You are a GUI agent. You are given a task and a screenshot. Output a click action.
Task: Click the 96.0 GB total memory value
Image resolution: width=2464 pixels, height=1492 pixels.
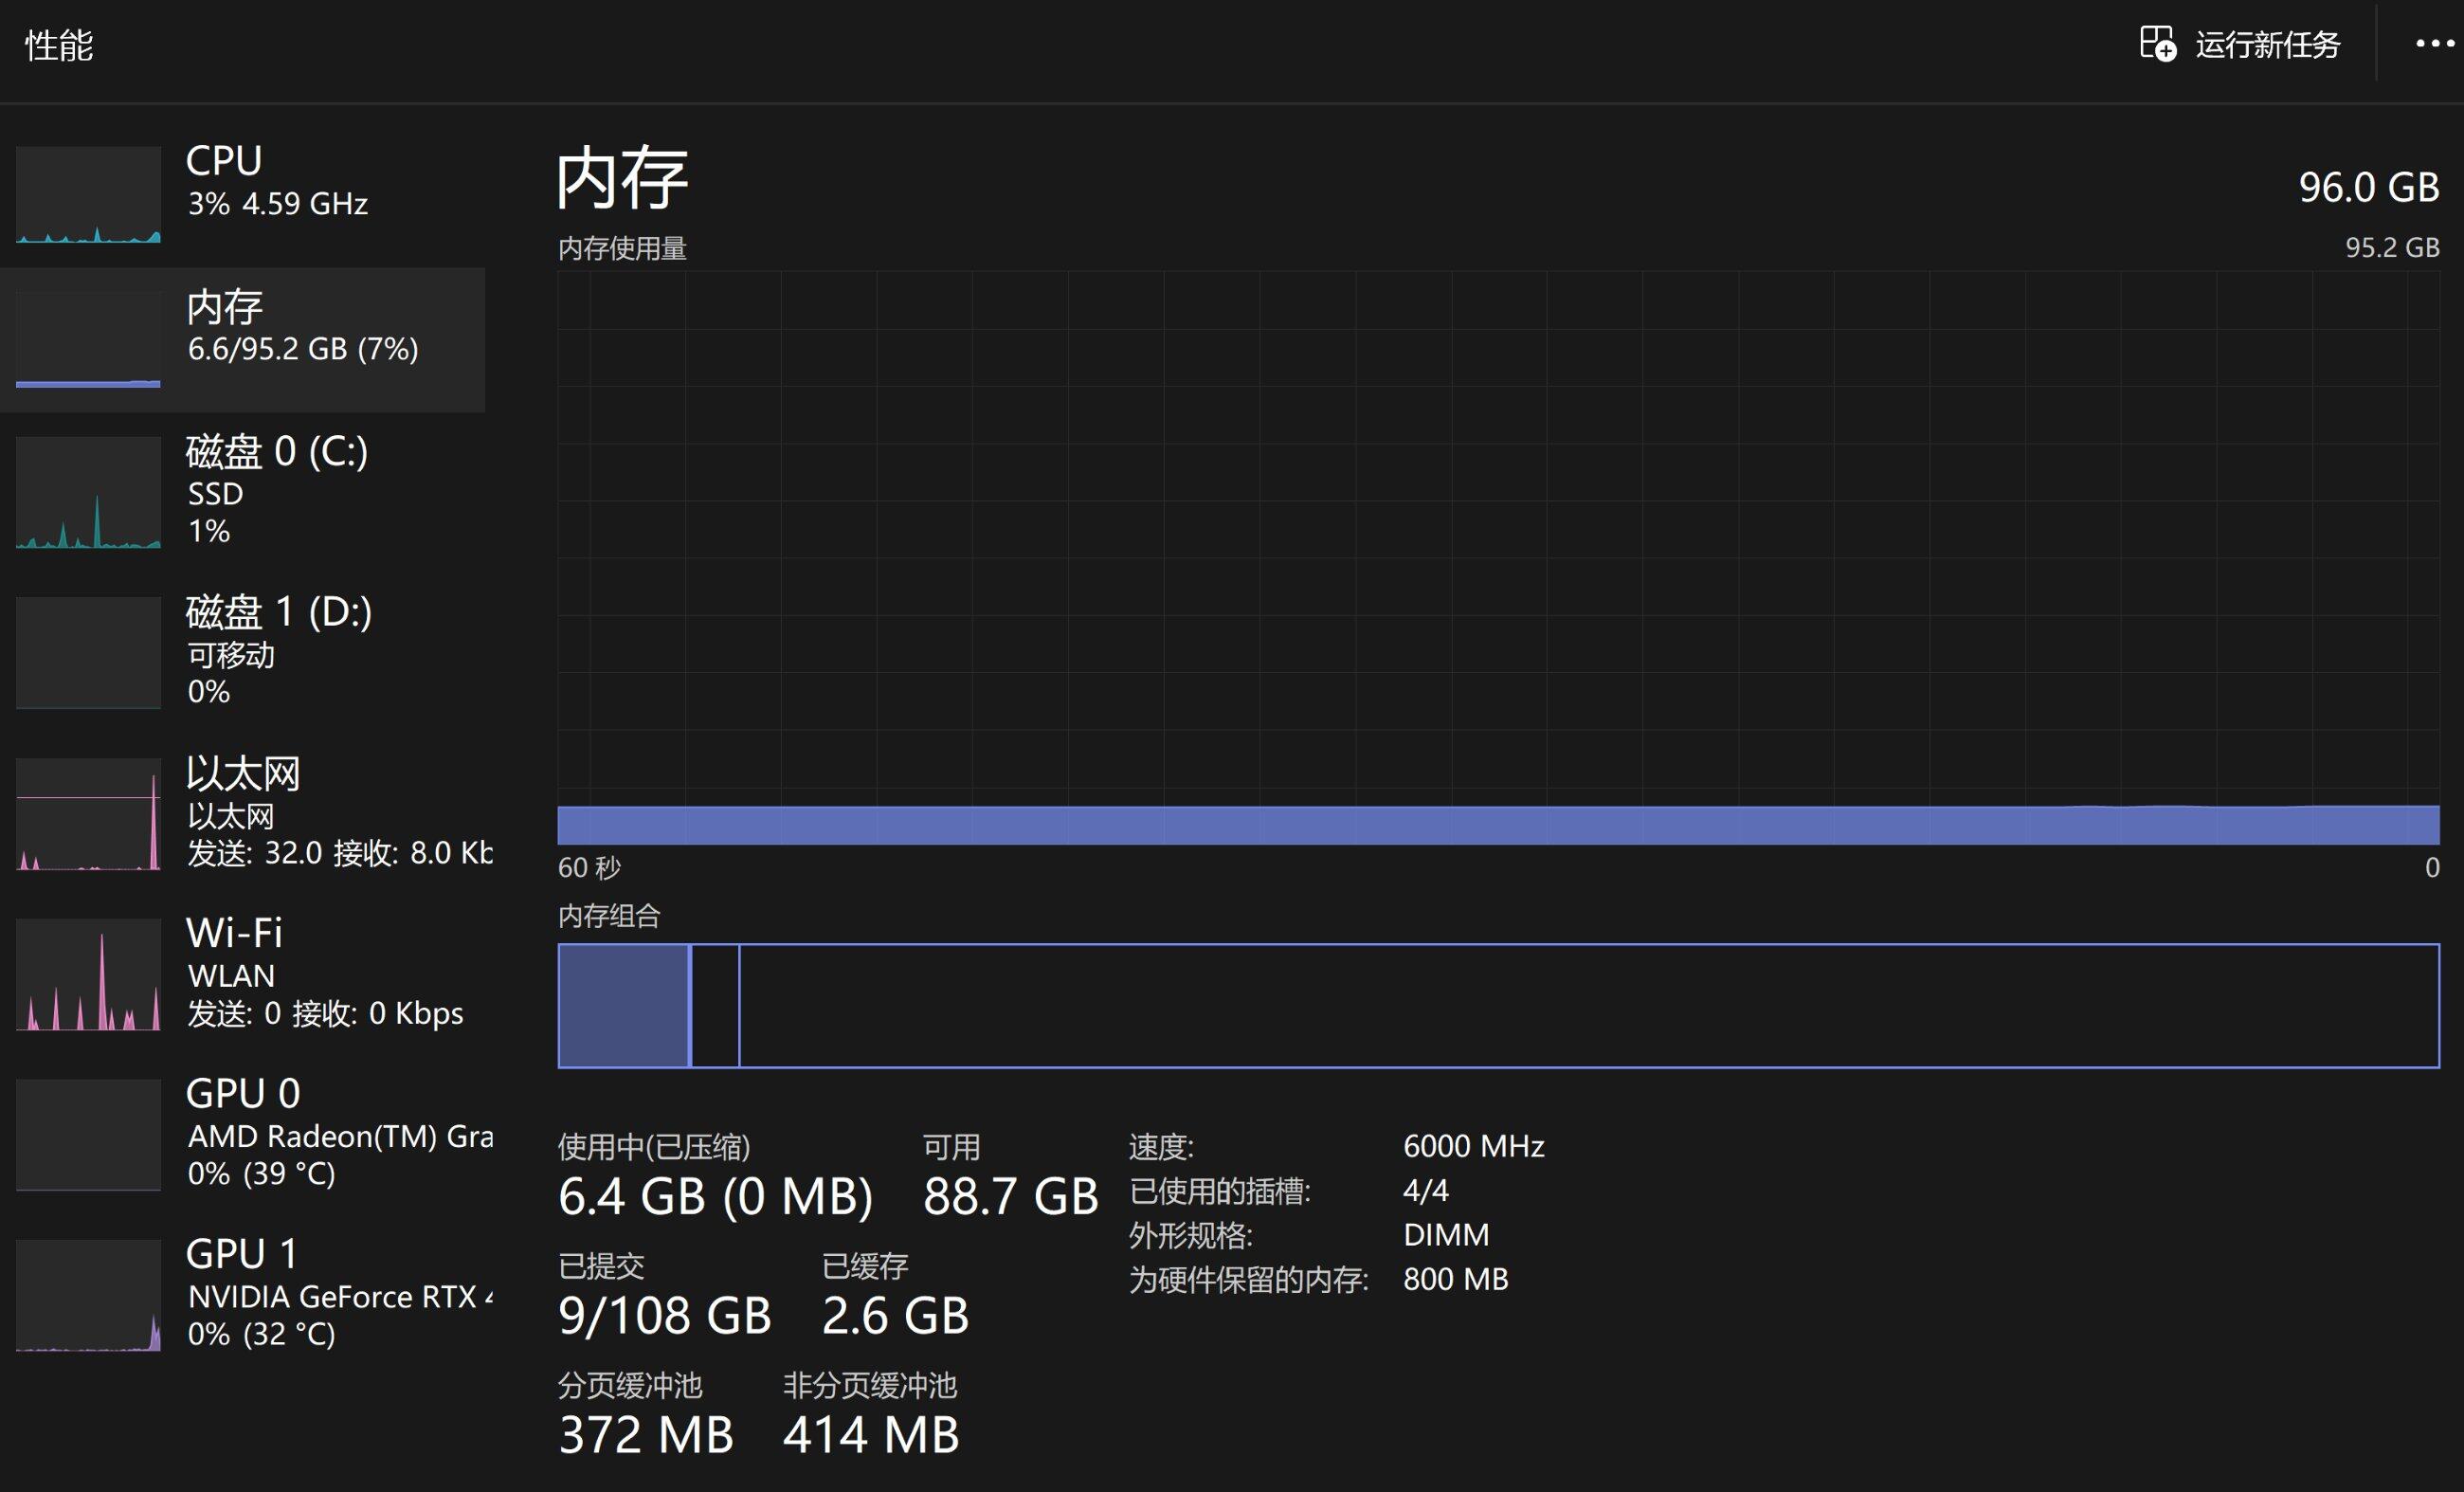tap(2369, 188)
